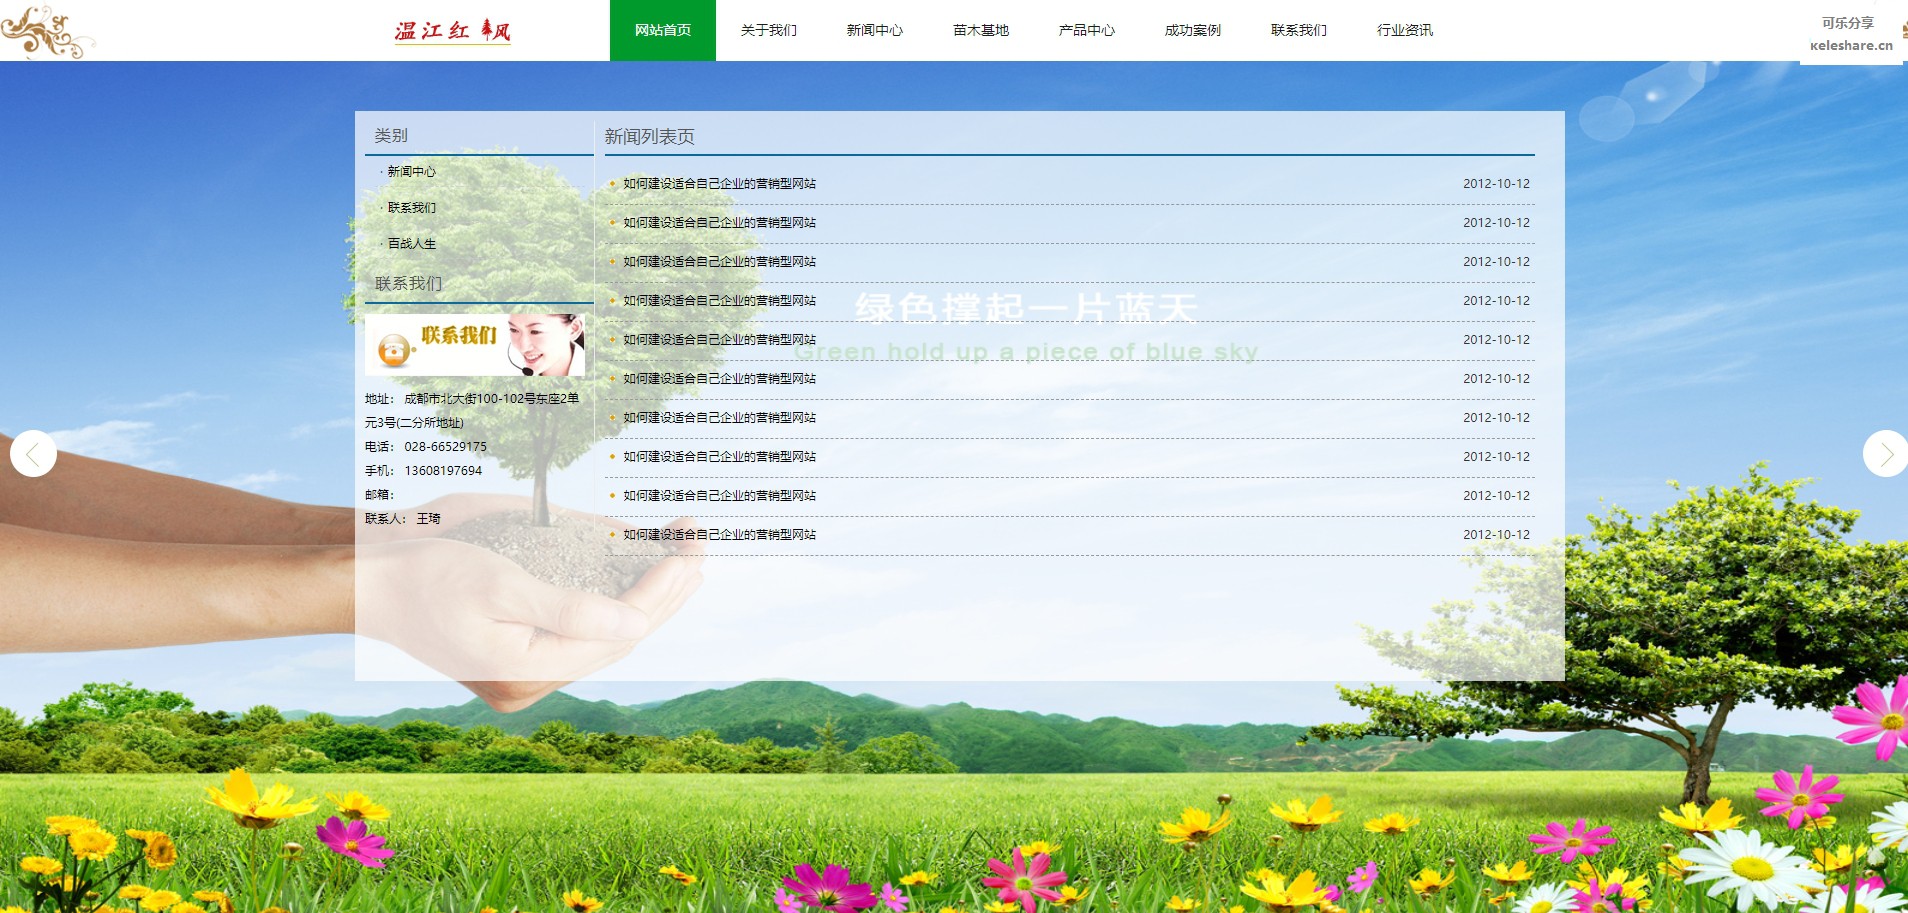
Task: Click the 2012-10-12 date of the last article
Action: point(1496,535)
